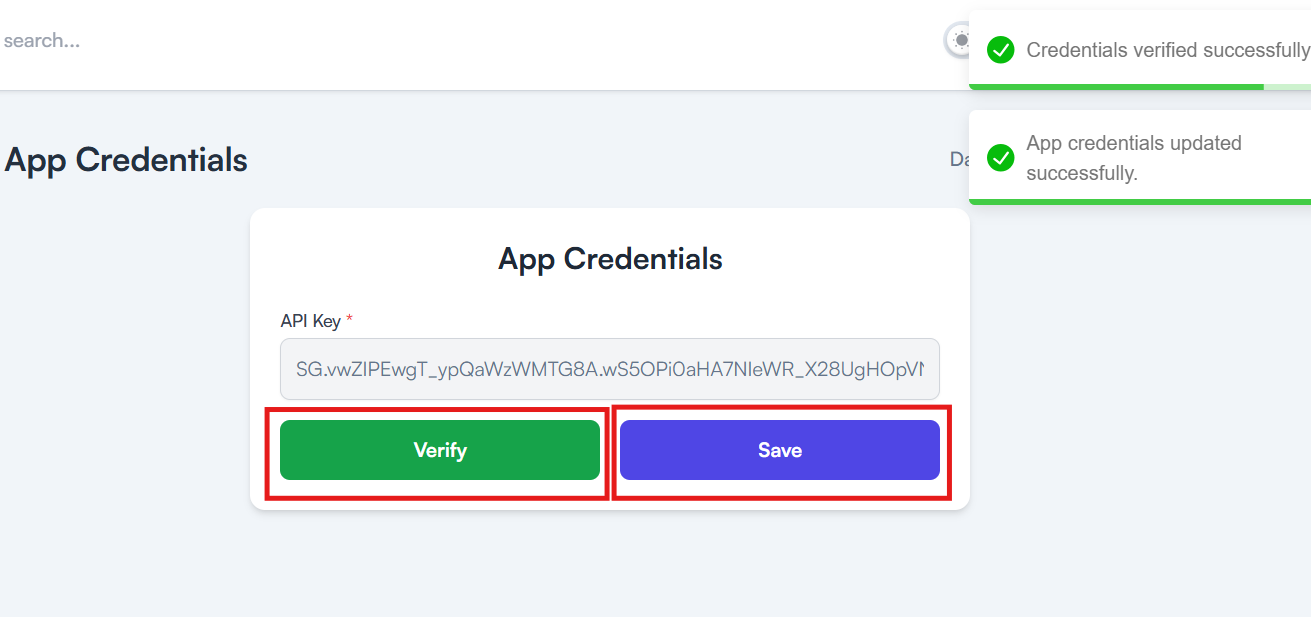Click the green bar under 'App credentials updated' toast

(x=1140, y=202)
